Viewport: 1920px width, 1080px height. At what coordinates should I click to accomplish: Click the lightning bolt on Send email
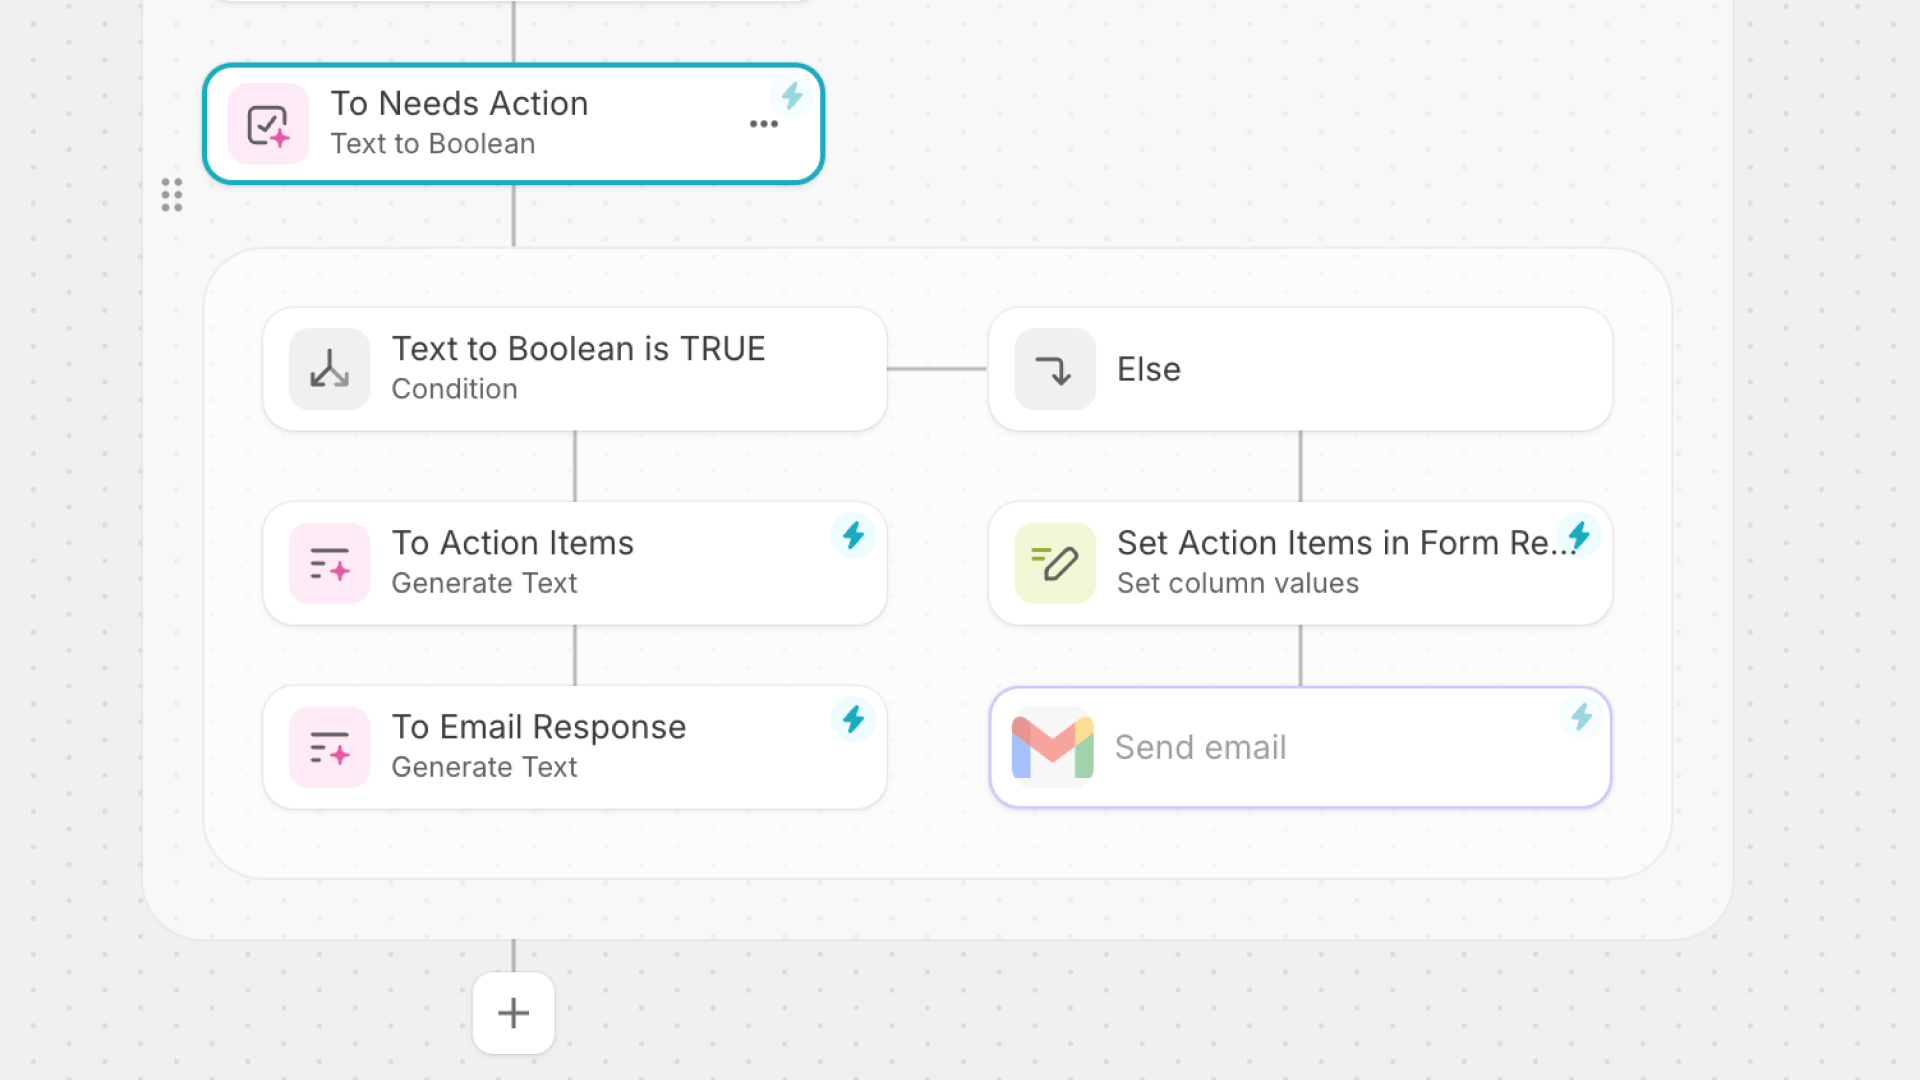(x=1581, y=717)
